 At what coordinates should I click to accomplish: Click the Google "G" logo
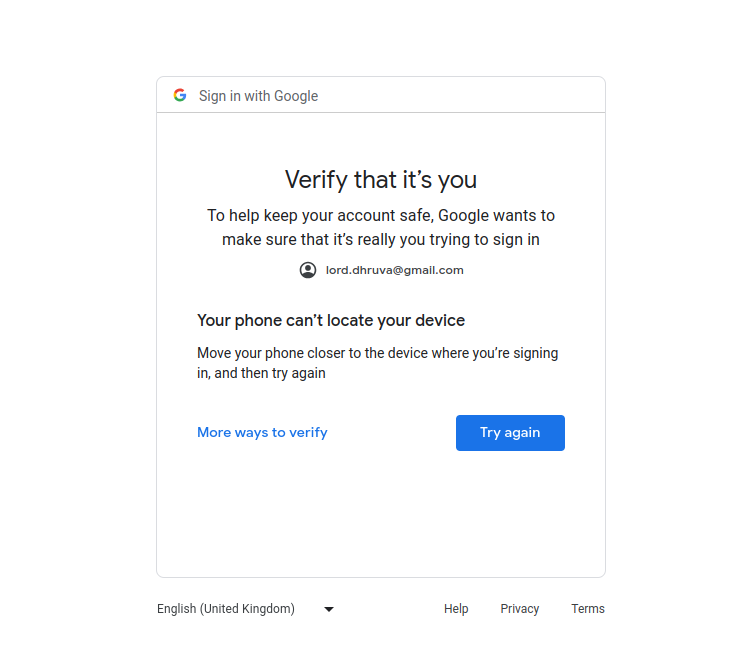[x=180, y=95]
